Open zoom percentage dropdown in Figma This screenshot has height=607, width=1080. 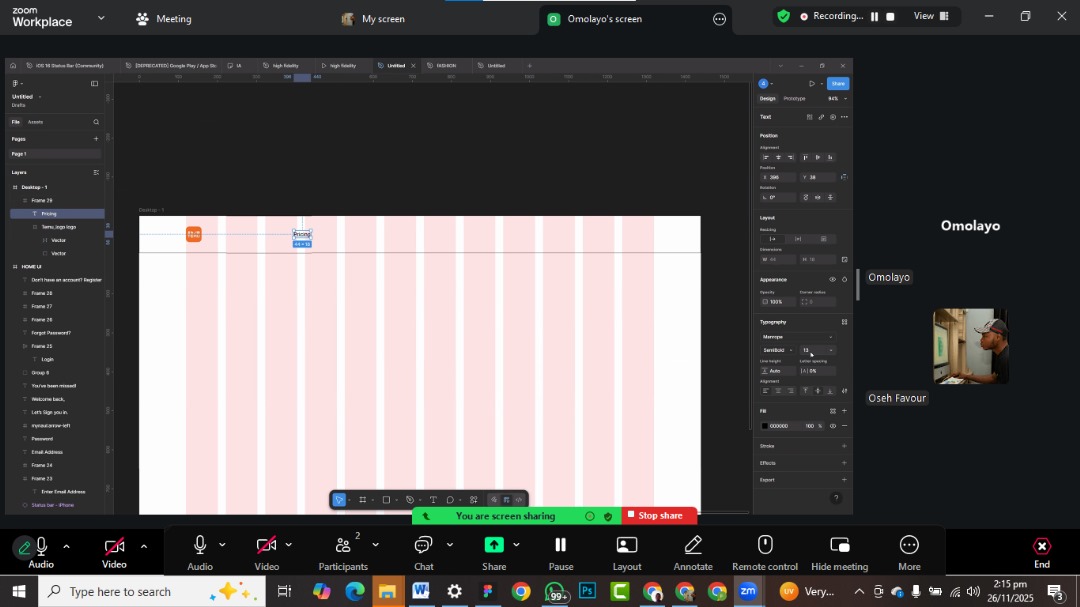coord(838,99)
